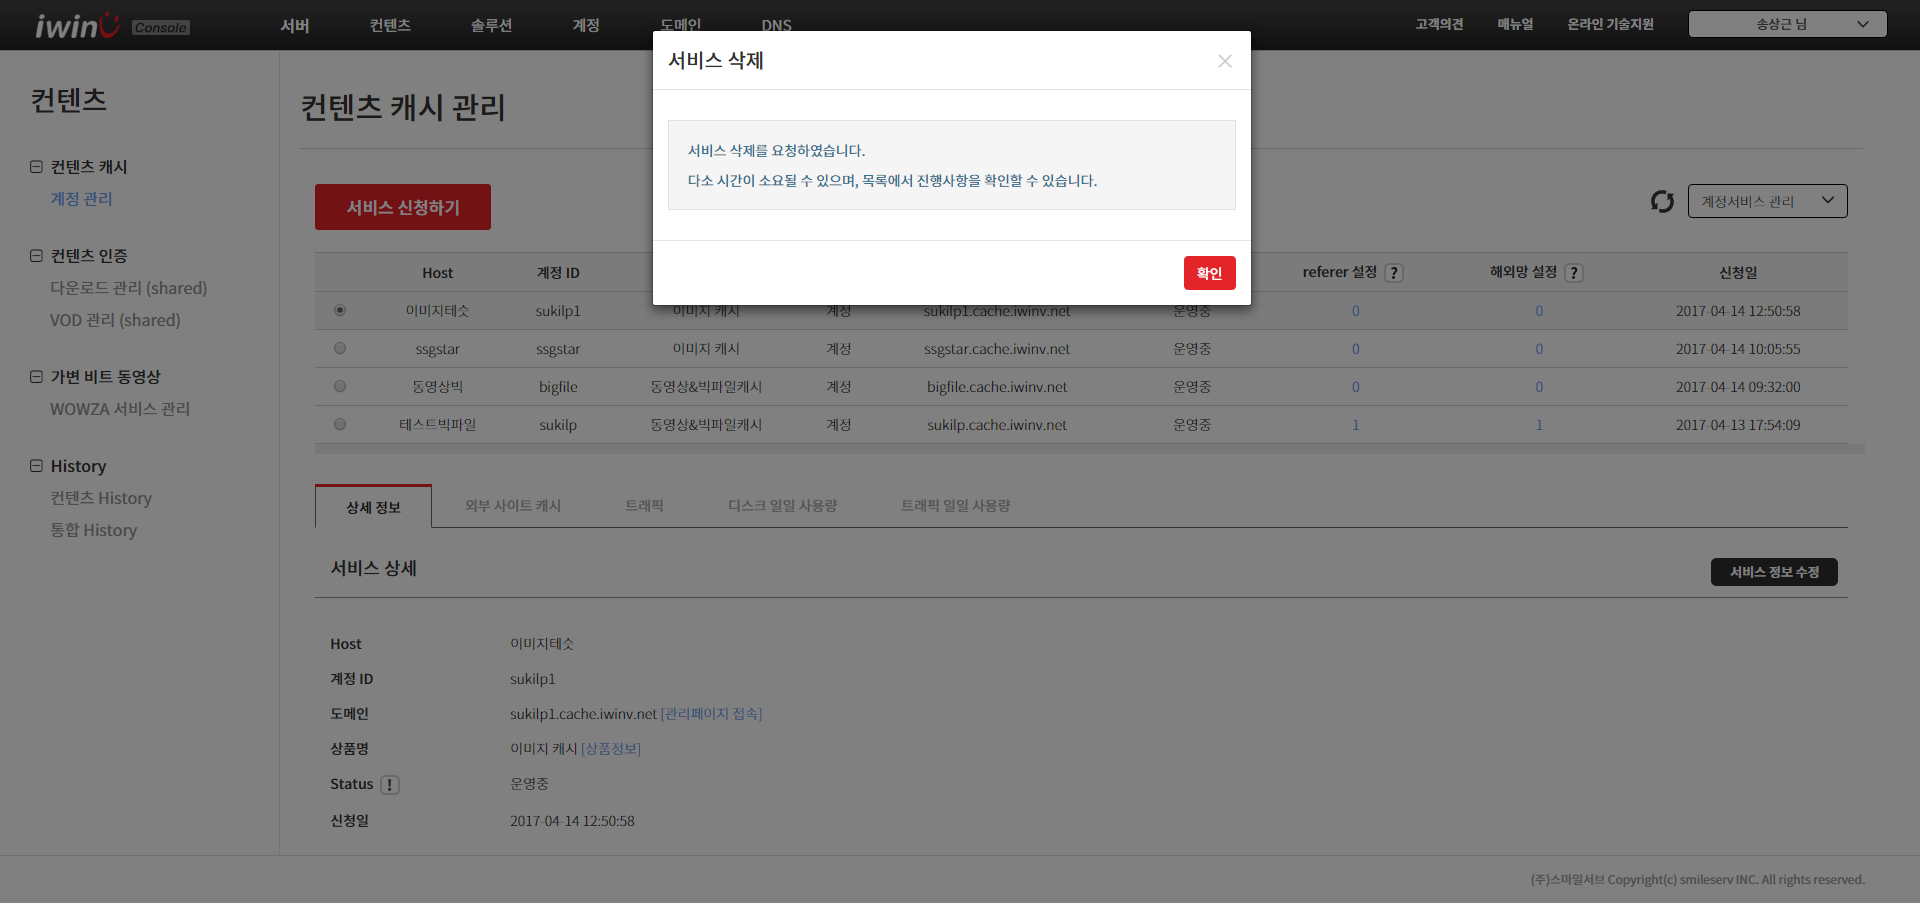Click the 서비스 정보 수정 button
Screen dimensions: 1920x903
tap(1774, 572)
